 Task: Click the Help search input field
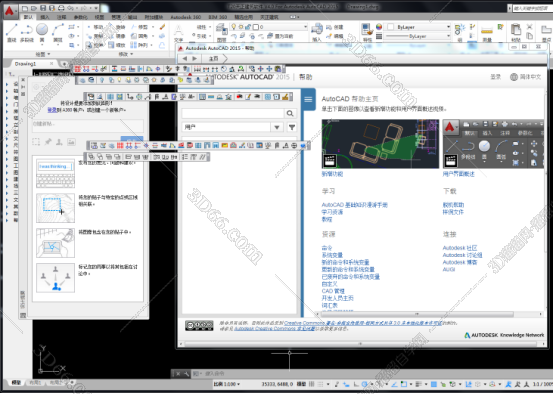point(233,113)
